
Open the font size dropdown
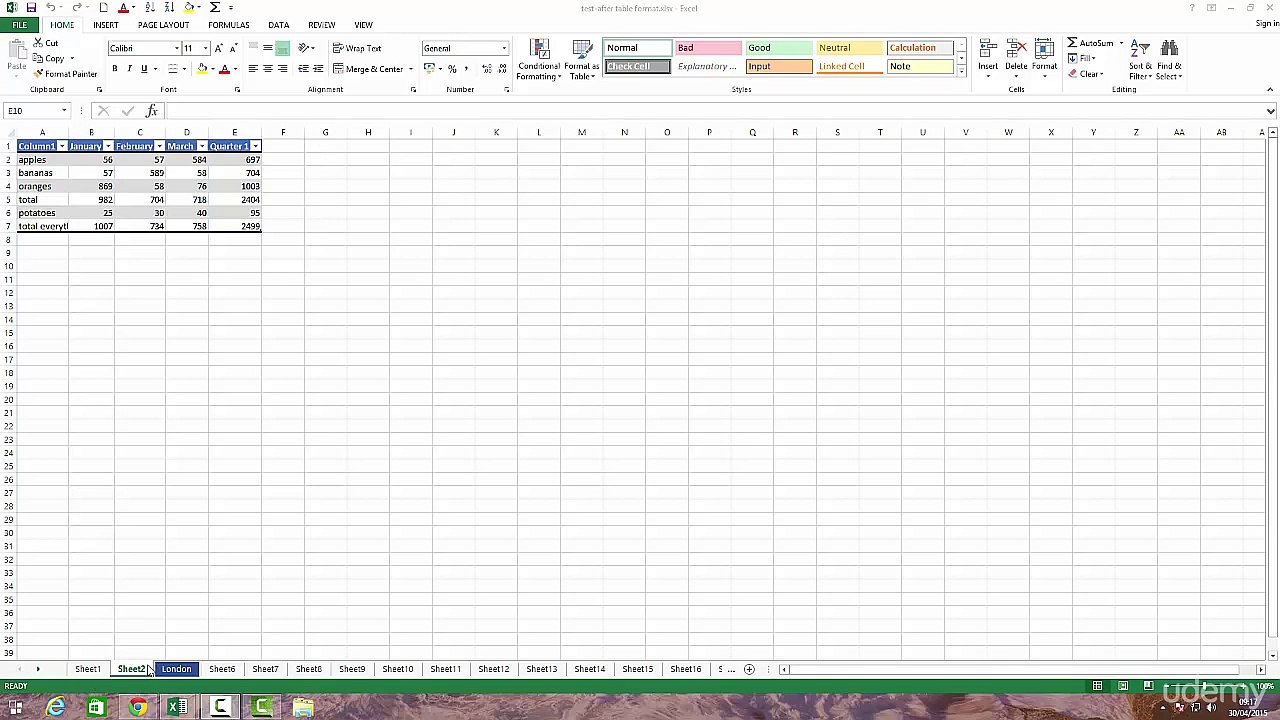[x=205, y=48]
